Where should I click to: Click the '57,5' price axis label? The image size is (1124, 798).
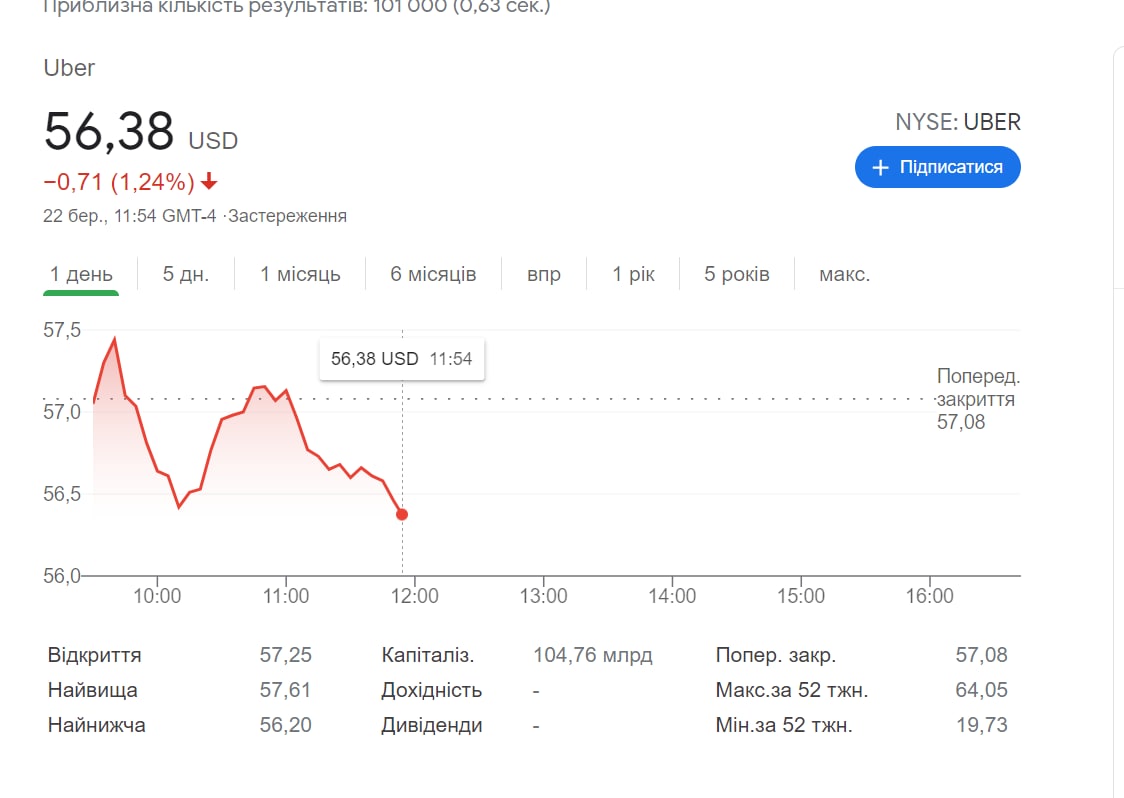(62, 330)
